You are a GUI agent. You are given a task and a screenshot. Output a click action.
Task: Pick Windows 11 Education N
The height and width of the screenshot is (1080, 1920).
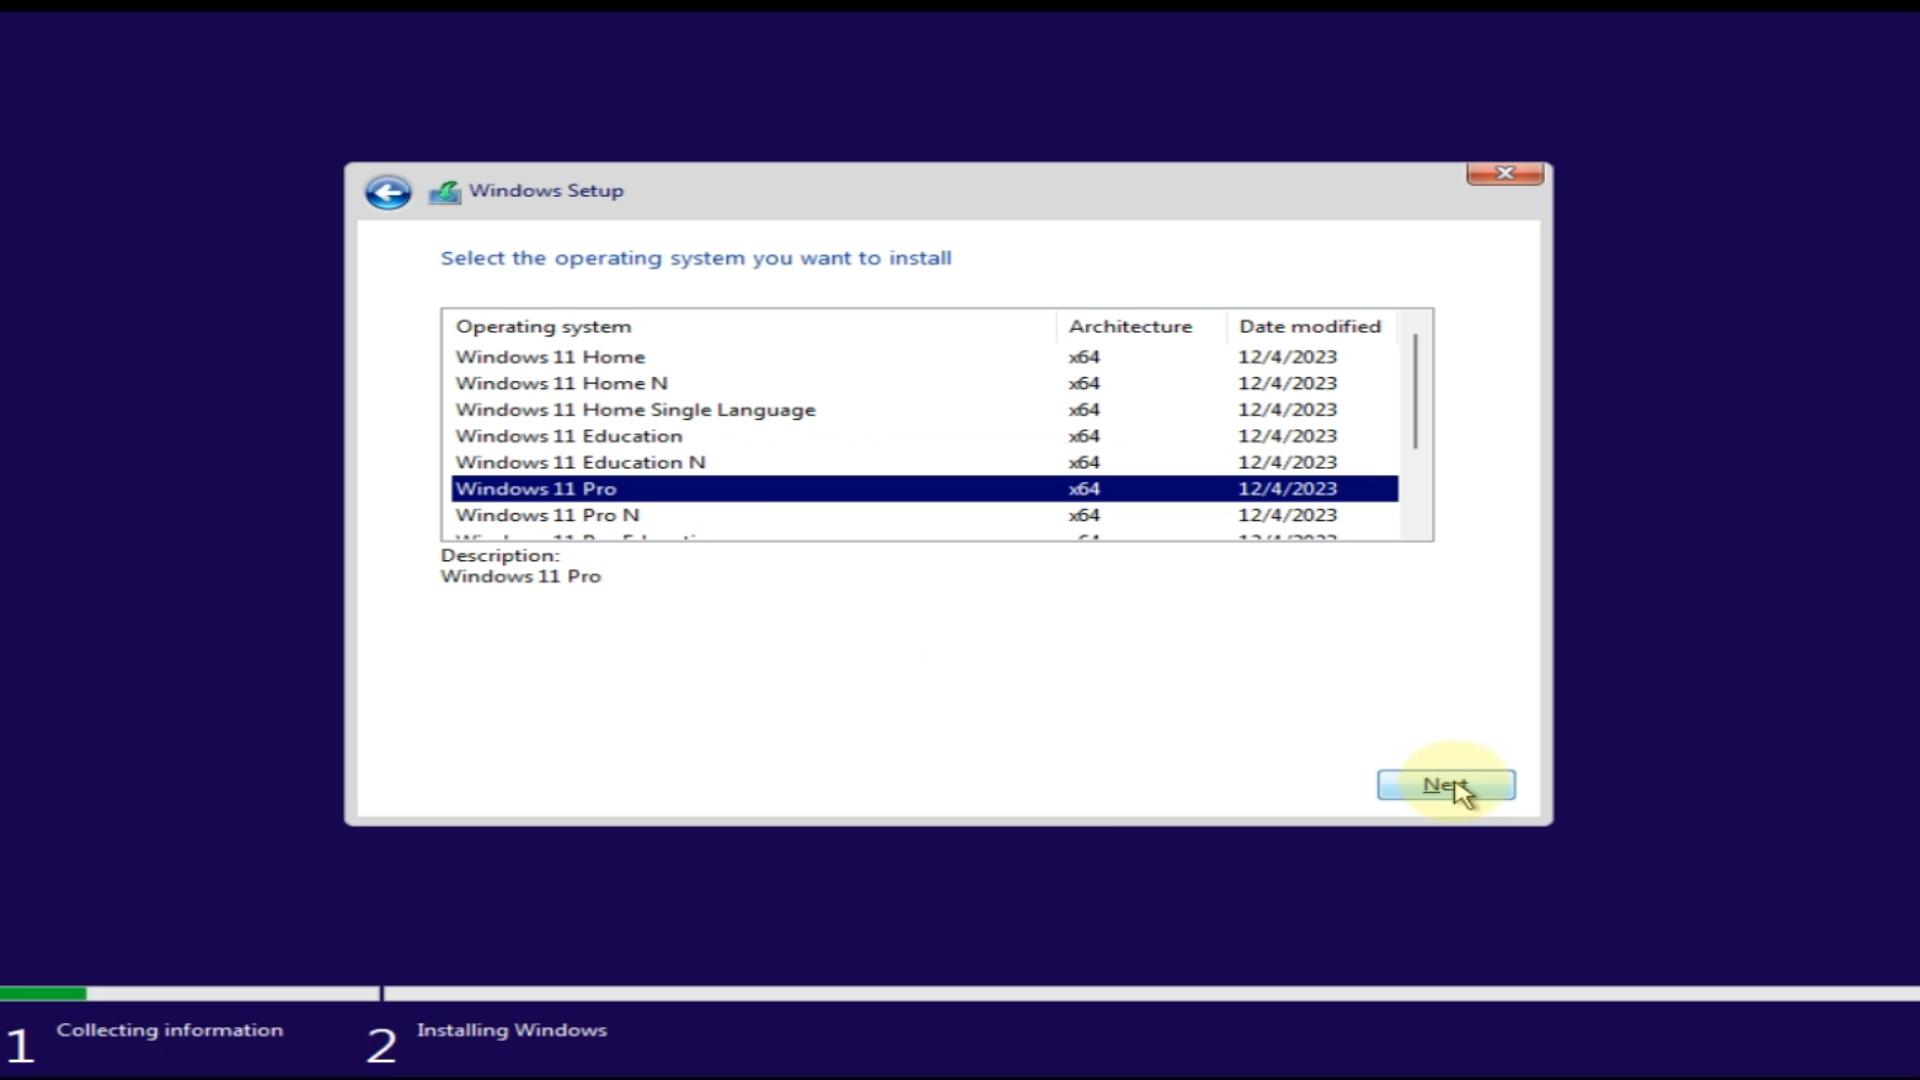[925, 462]
